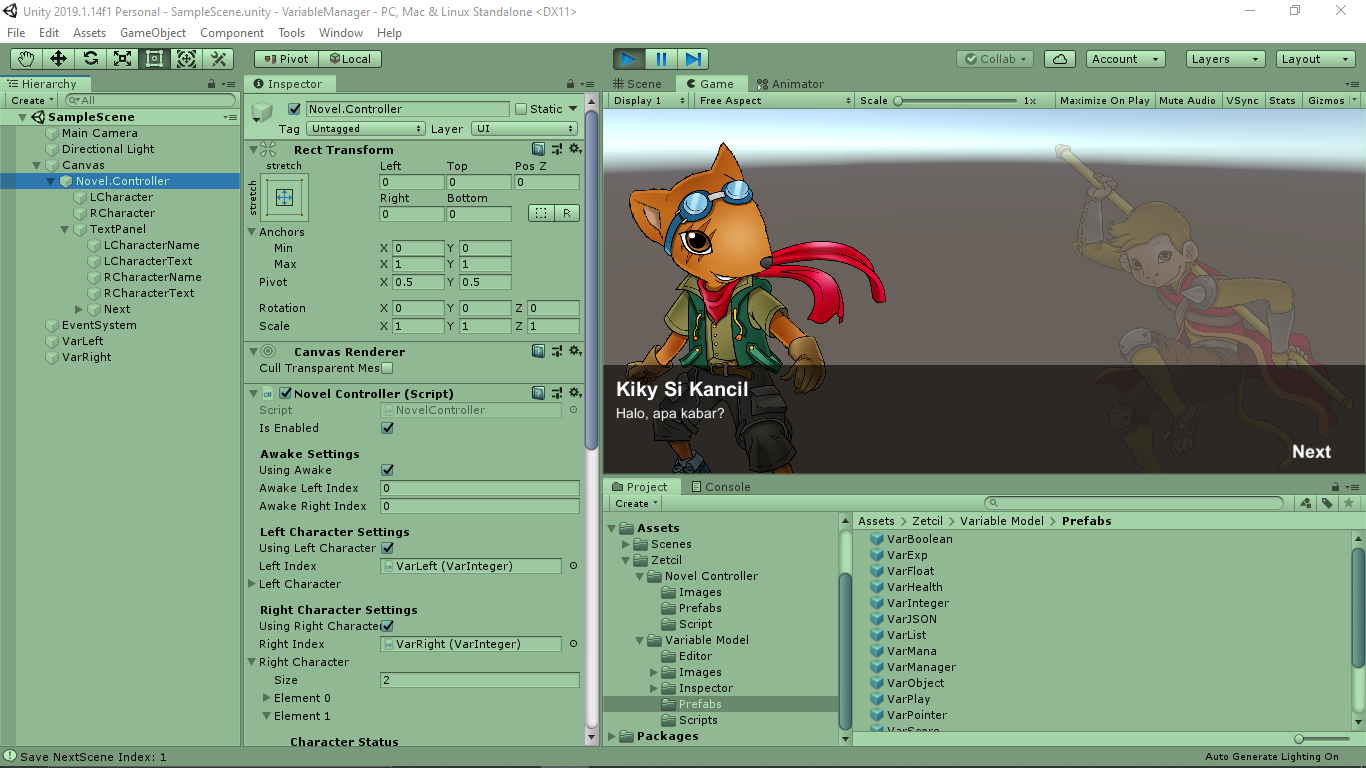Viewport: 1366px width, 768px height.
Task: Open the Free Aspect dropdown
Action: 773,100
